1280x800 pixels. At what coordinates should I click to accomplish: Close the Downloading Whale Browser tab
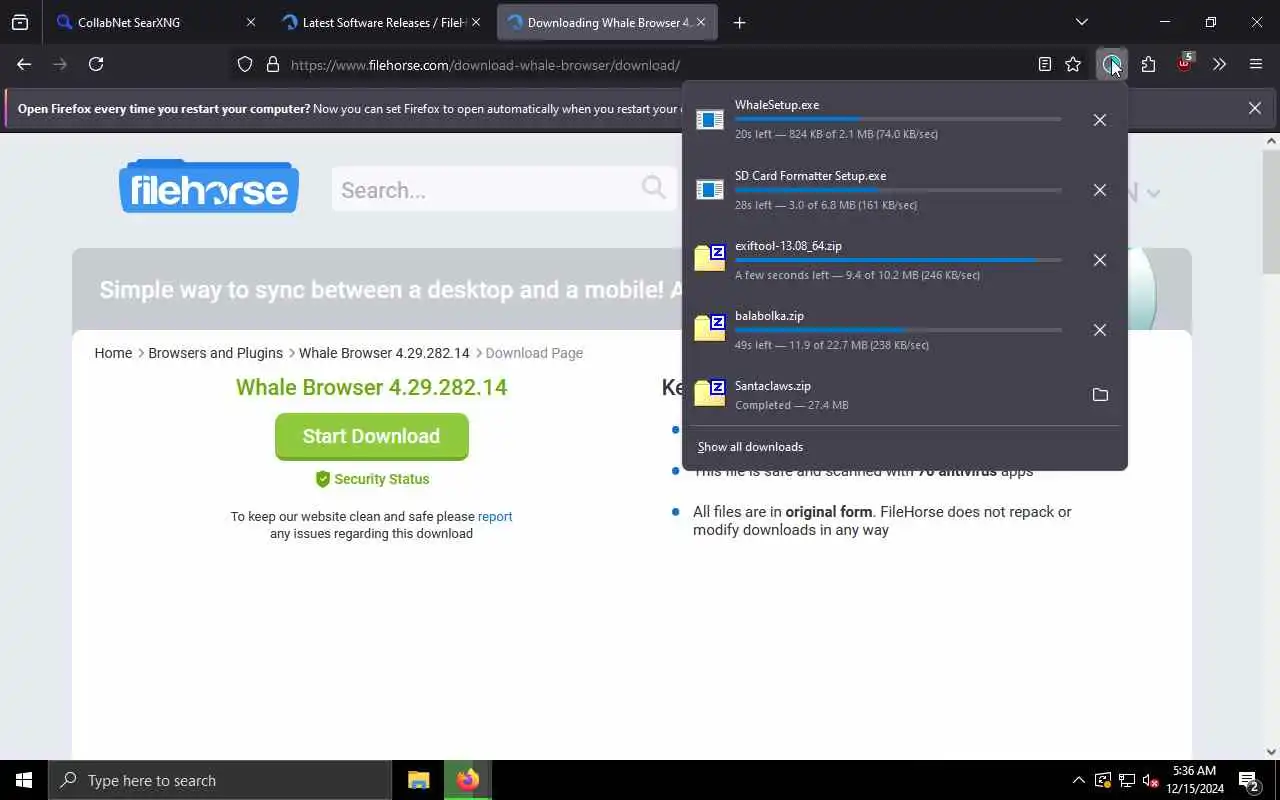pos(701,22)
